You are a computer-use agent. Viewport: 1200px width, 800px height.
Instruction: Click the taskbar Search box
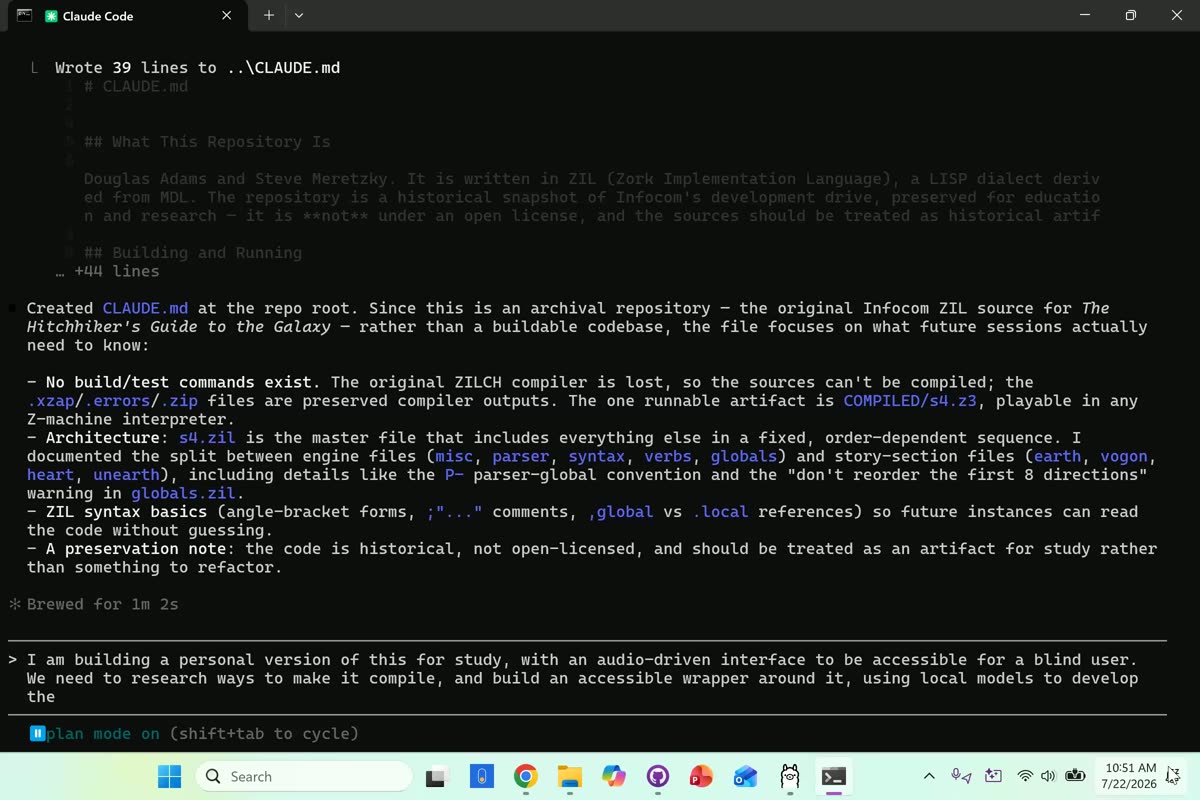(x=304, y=776)
